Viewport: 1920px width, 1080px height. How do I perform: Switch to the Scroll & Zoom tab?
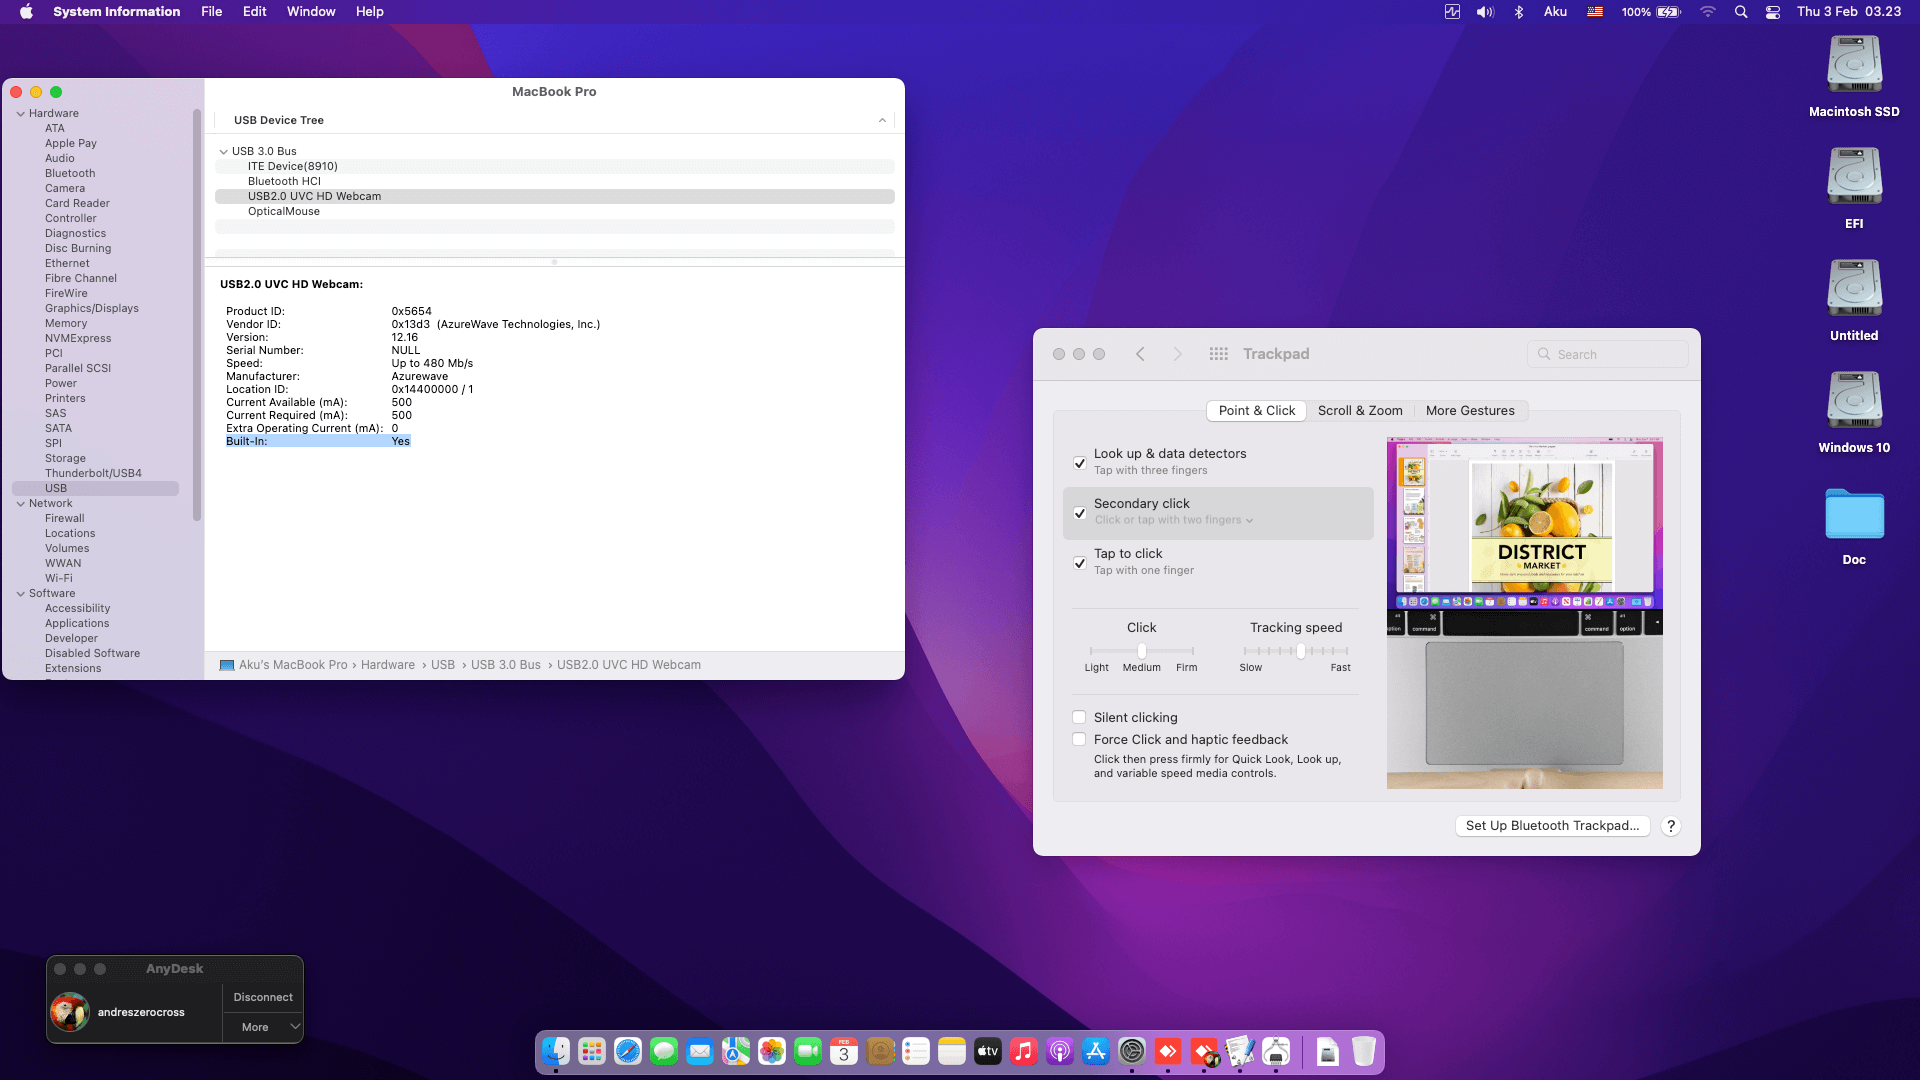point(1360,411)
